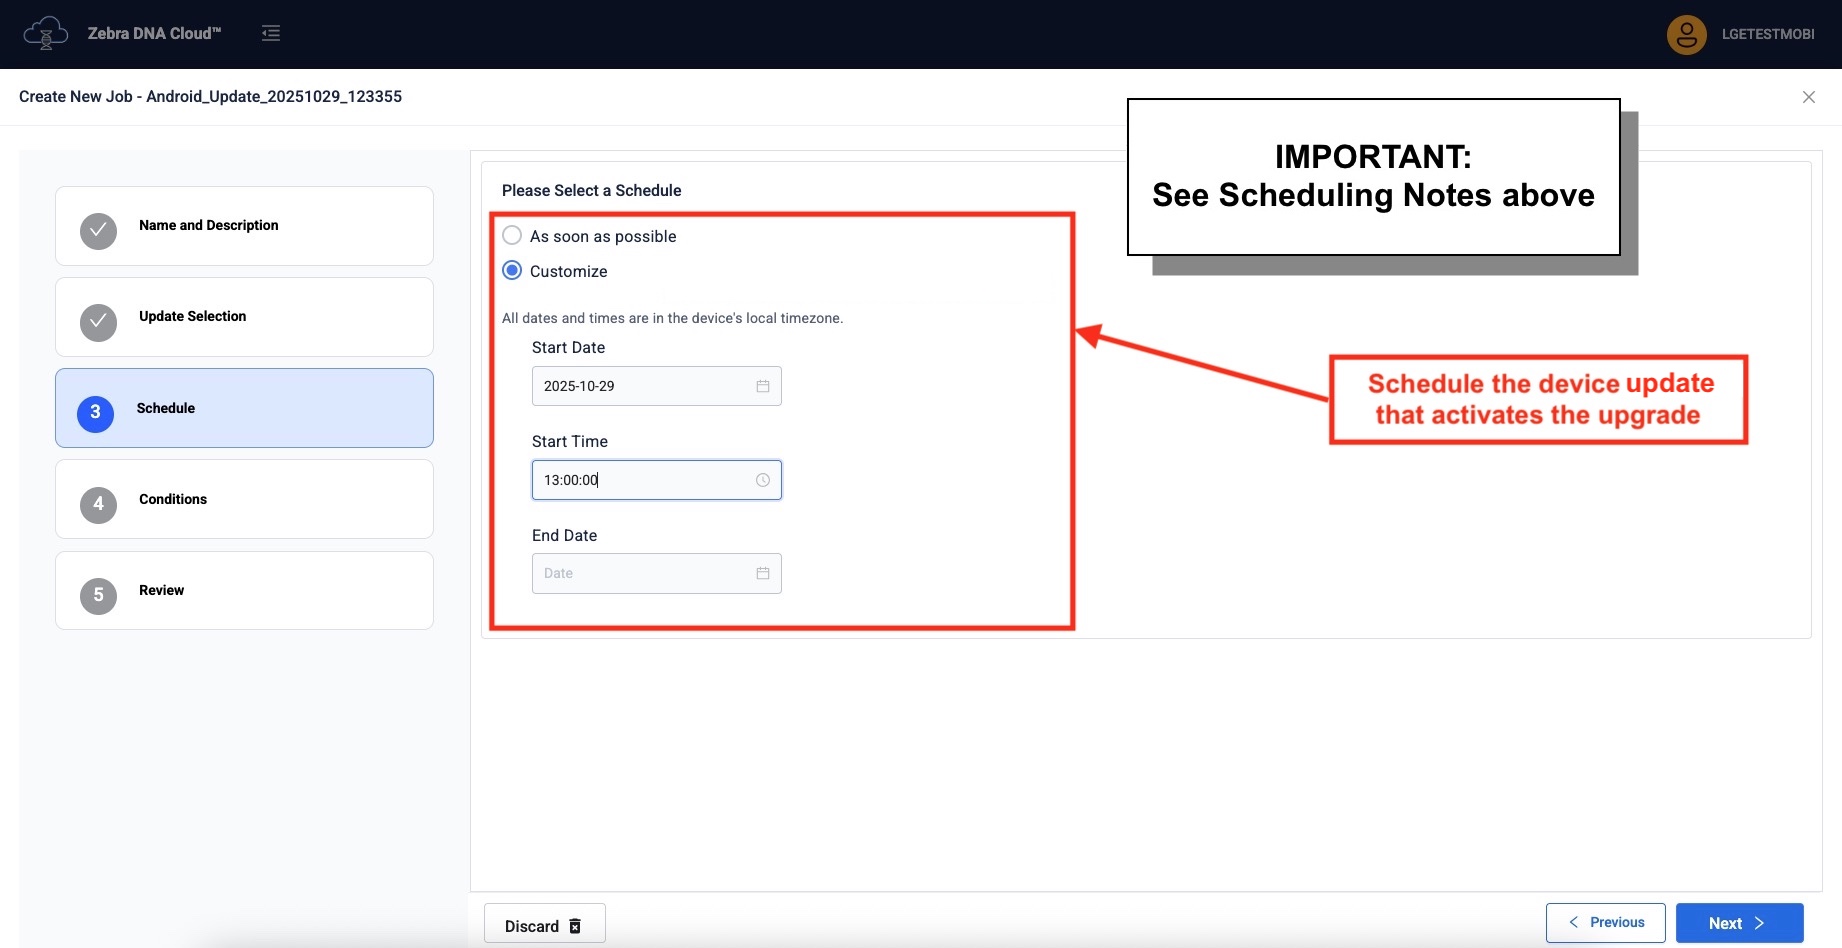Viewport: 1842px width, 948px height.
Task: Select the 'As soon as possible' radio button
Action: tap(512, 236)
